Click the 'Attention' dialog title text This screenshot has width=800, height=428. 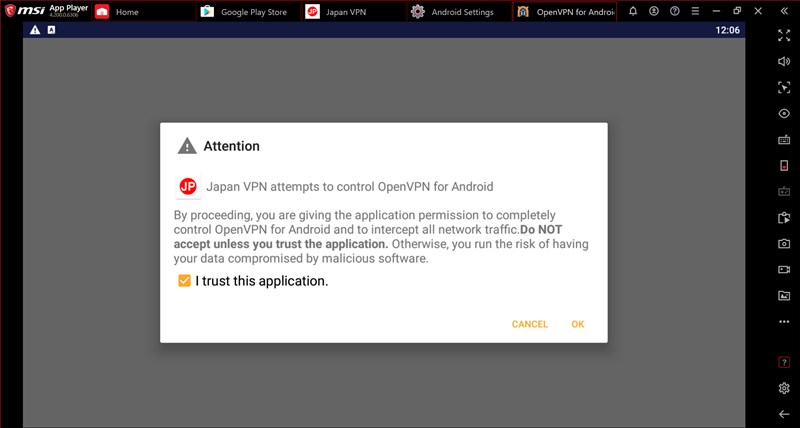(232, 146)
